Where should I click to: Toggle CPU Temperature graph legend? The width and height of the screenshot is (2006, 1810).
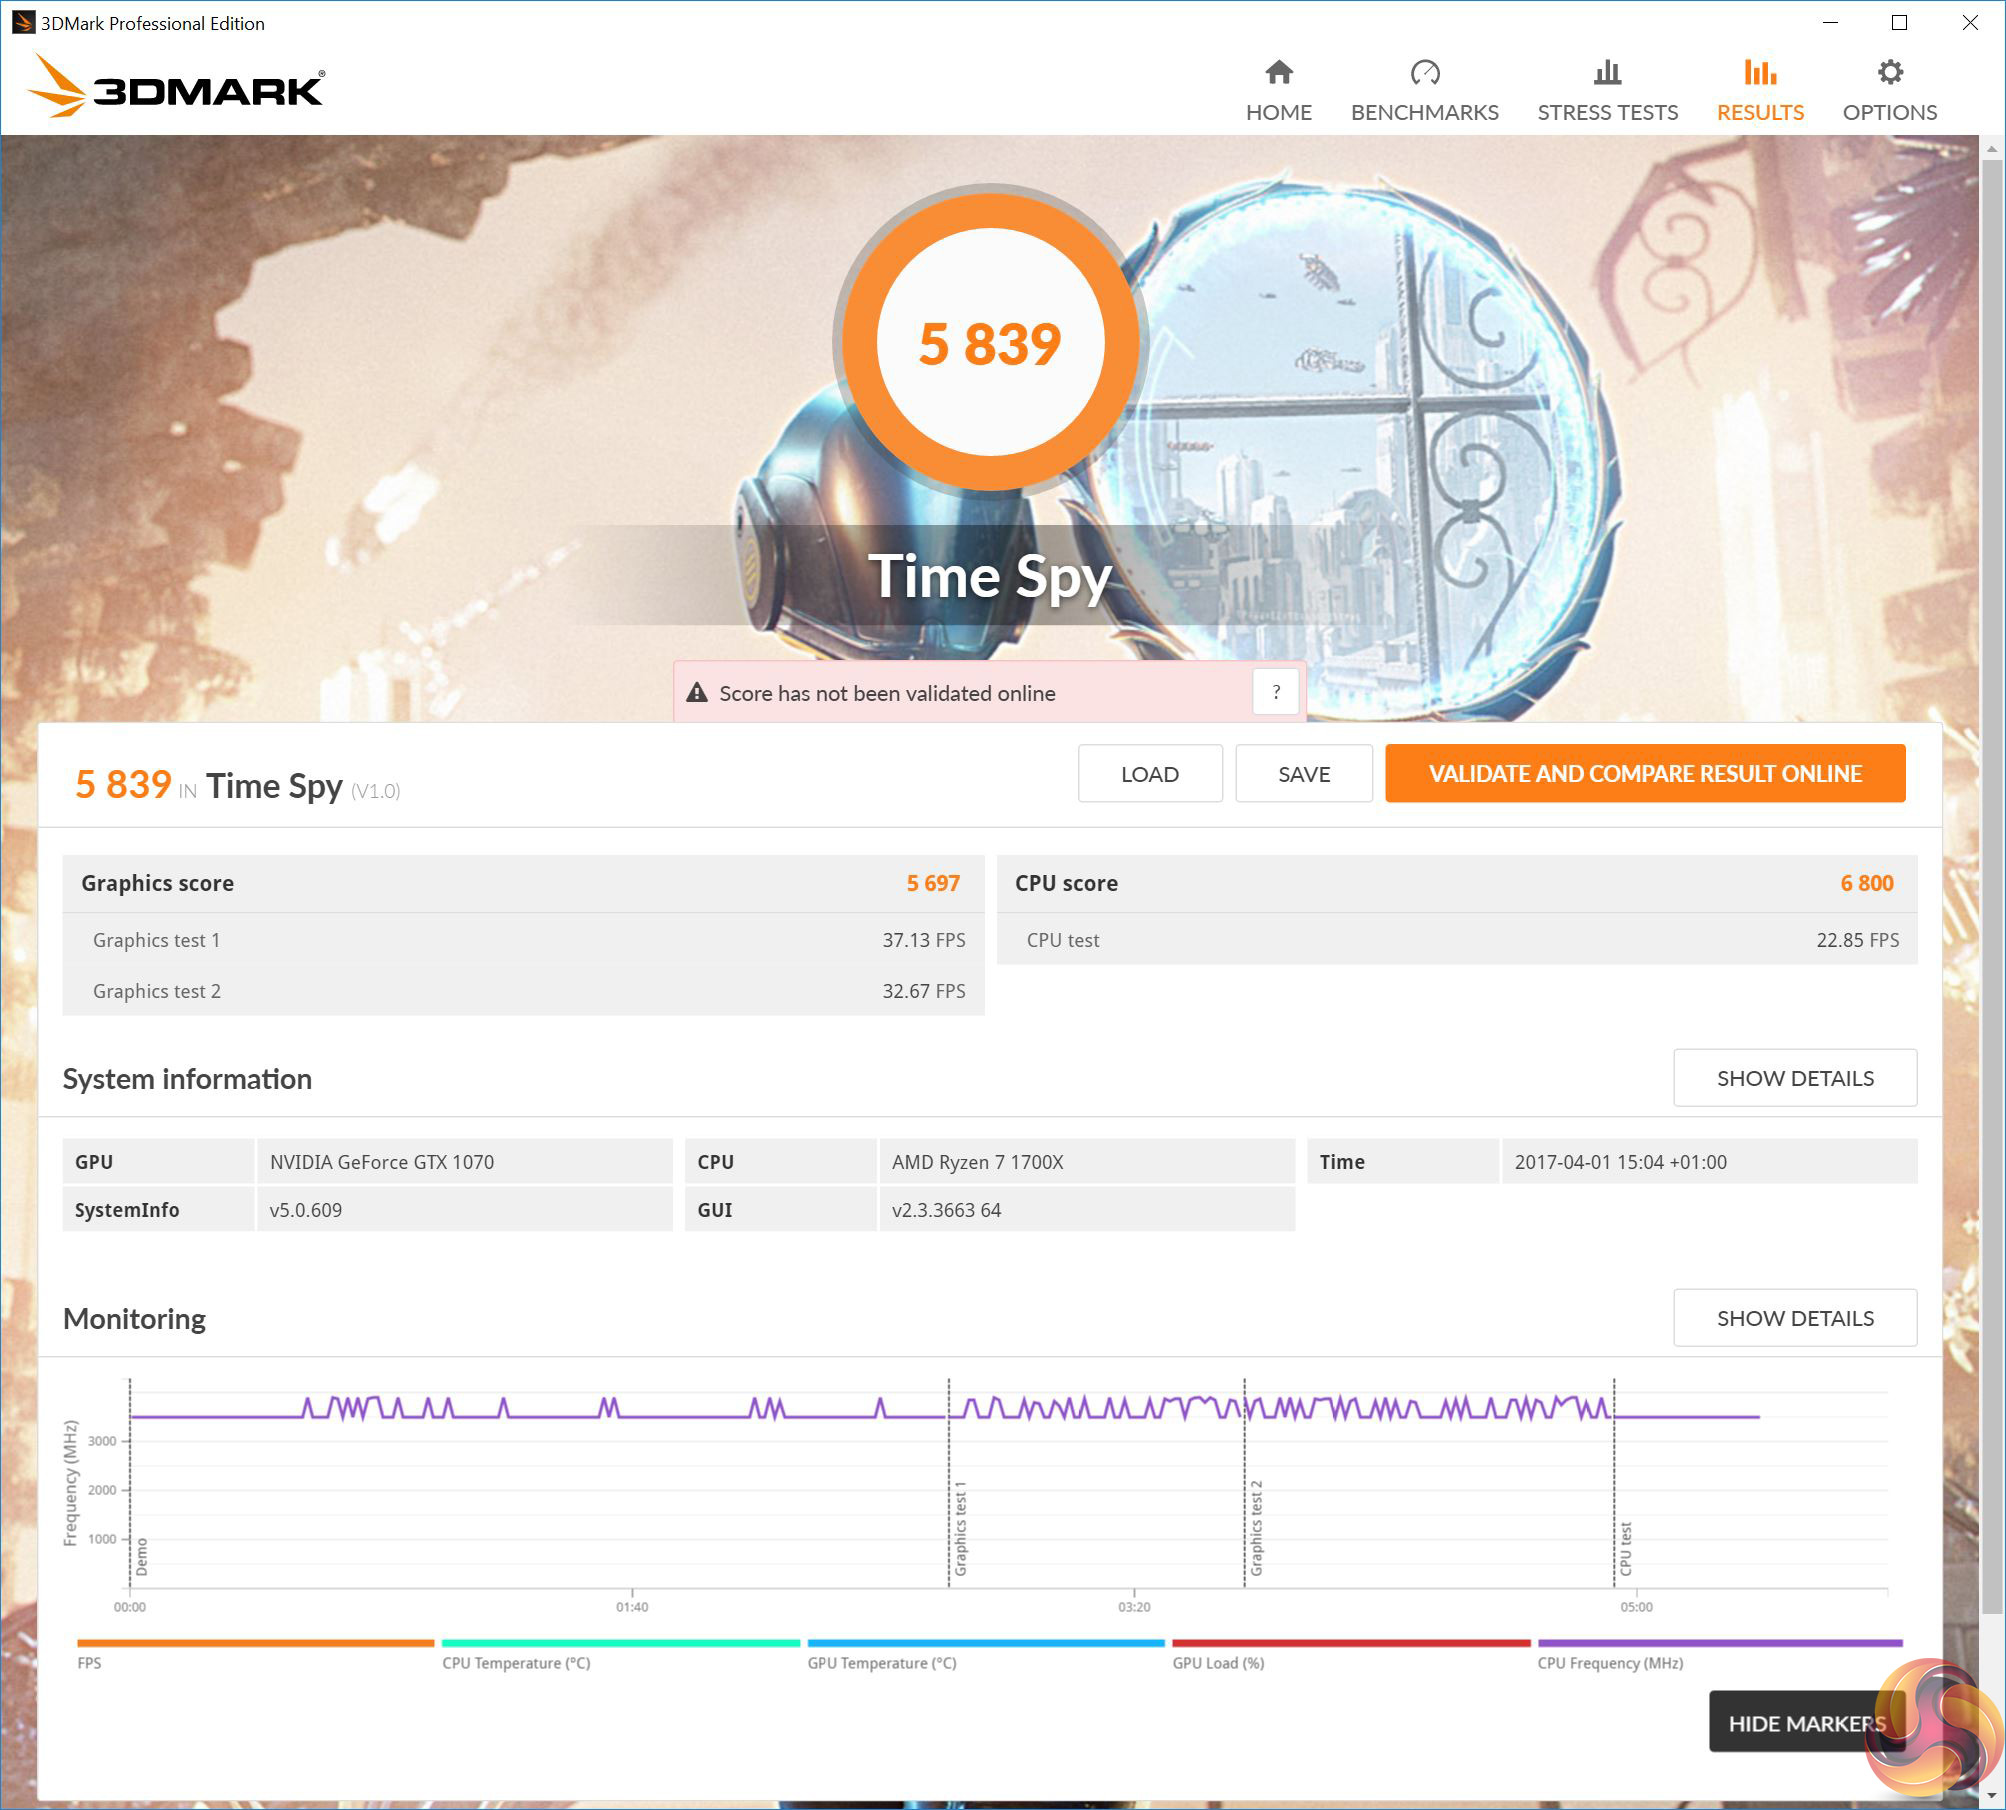[516, 1663]
